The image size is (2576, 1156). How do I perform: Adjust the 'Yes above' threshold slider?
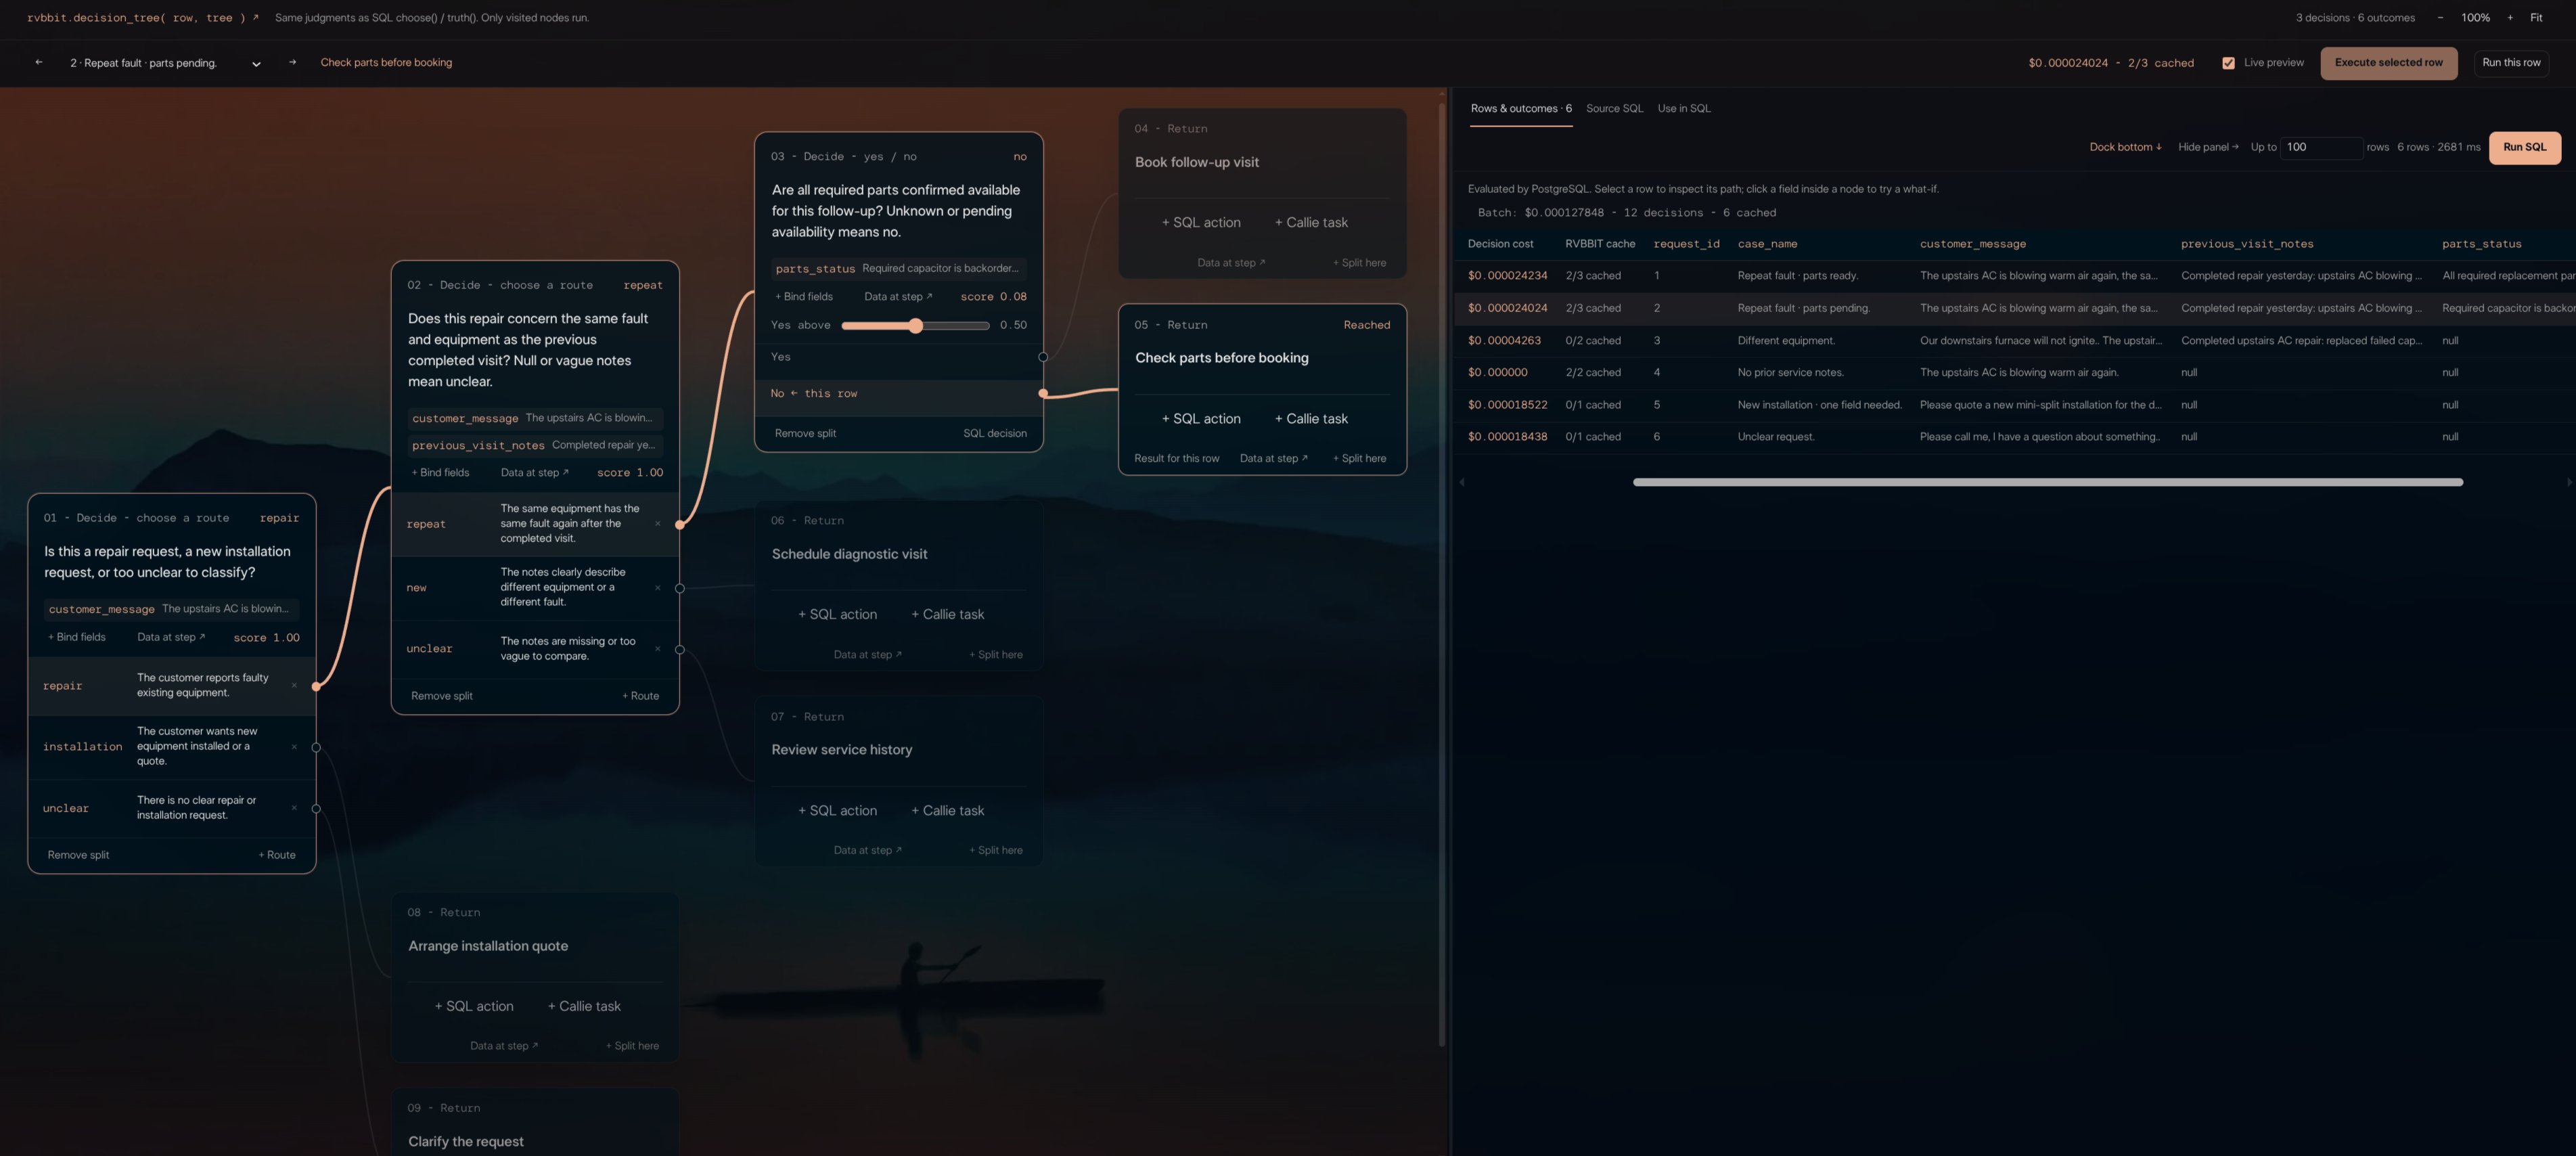pyautogui.click(x=915, y=325)
